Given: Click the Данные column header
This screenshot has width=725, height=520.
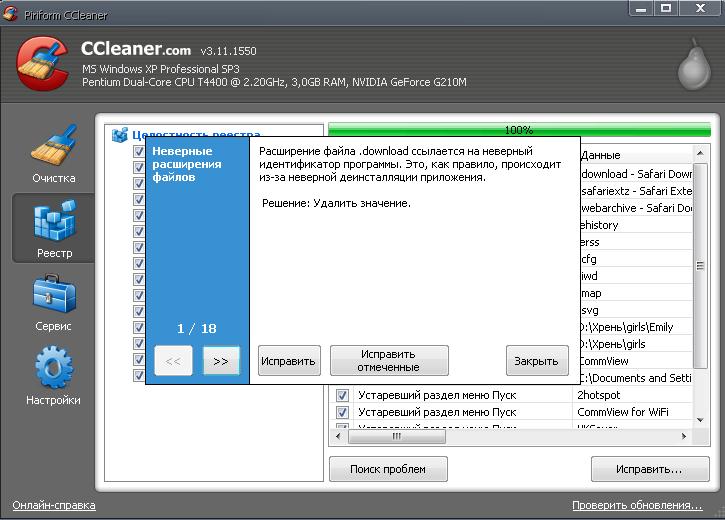Looking at the screenshot, I should point(635,155).
